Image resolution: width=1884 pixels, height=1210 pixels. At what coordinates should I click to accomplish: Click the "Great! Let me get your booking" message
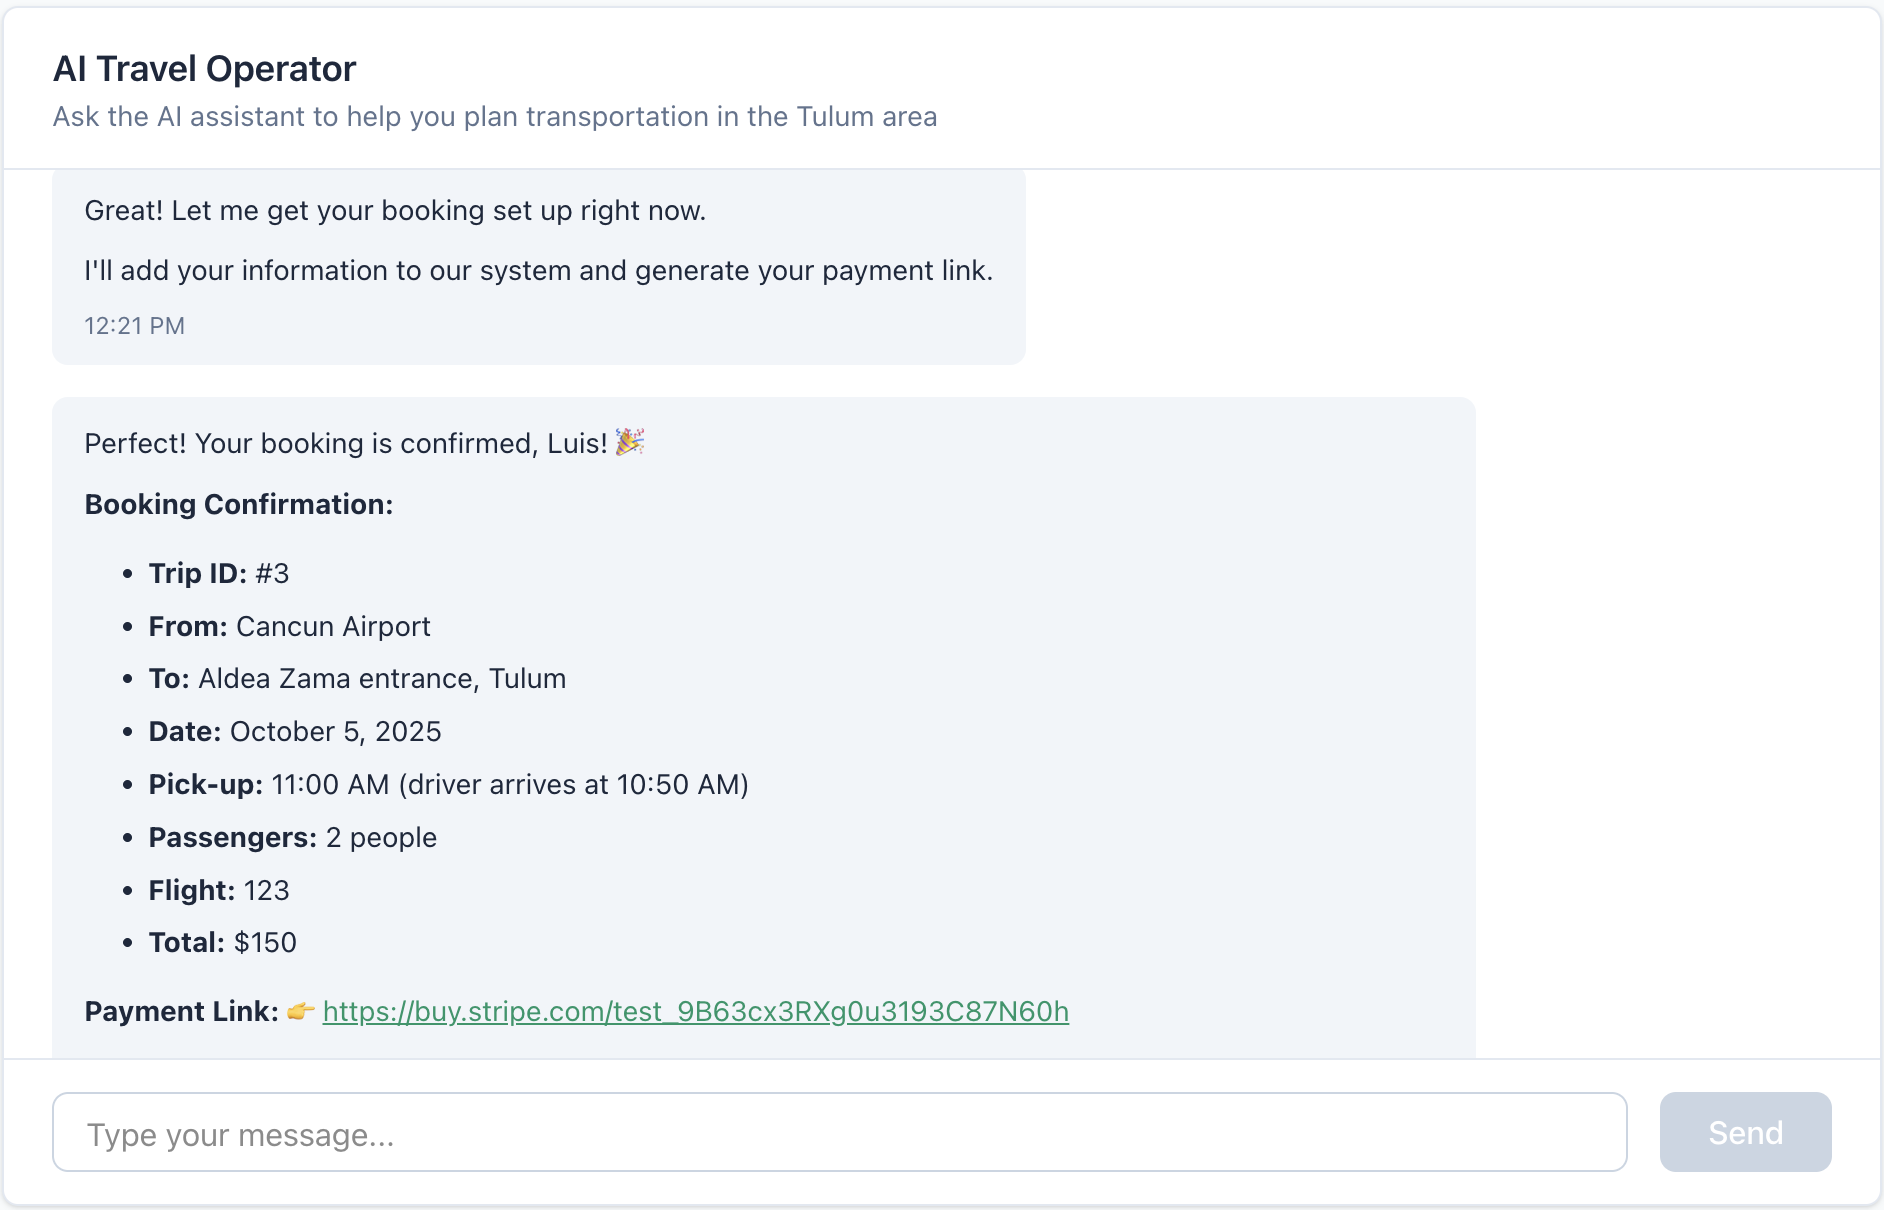[395, 211]
